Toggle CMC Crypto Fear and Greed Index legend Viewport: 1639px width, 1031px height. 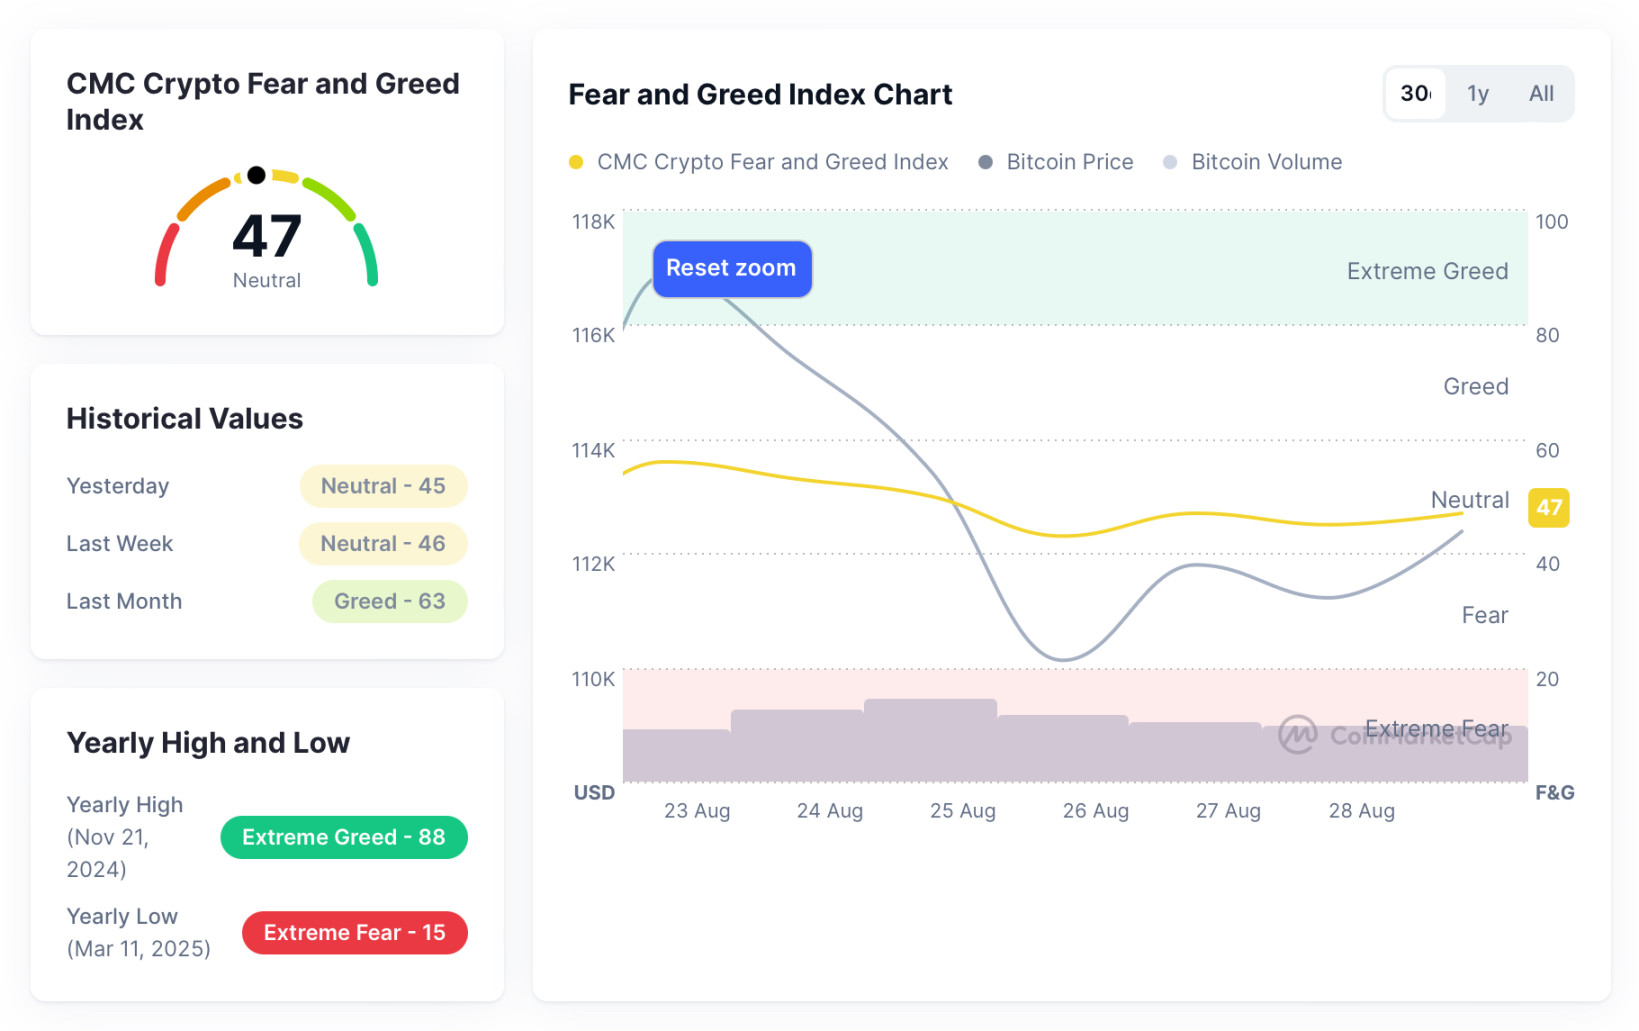click(x=771, y=162)
